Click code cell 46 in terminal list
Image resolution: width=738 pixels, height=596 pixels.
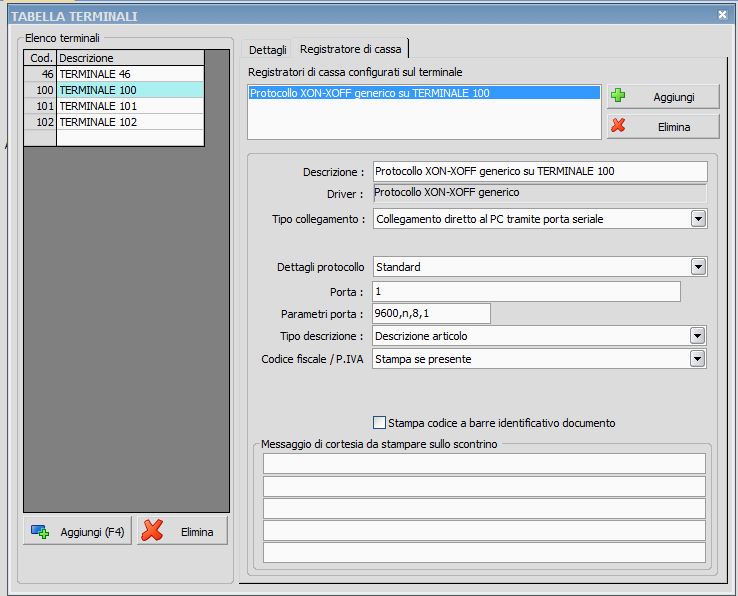coord(40,74)
